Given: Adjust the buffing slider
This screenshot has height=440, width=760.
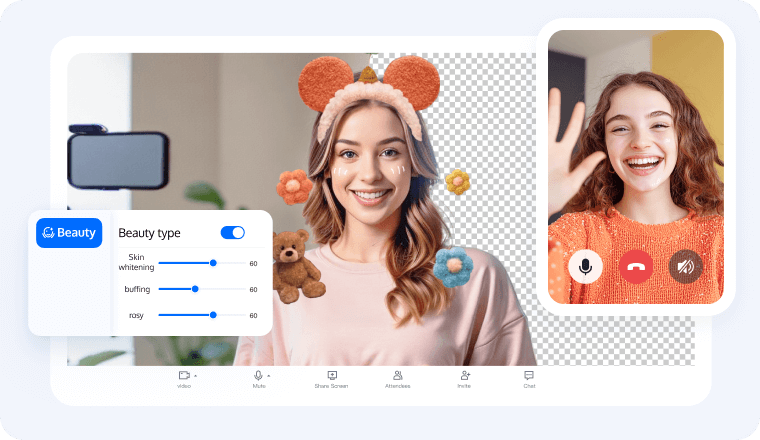Looking at the screenshot, I should click(x=202, y=289).
